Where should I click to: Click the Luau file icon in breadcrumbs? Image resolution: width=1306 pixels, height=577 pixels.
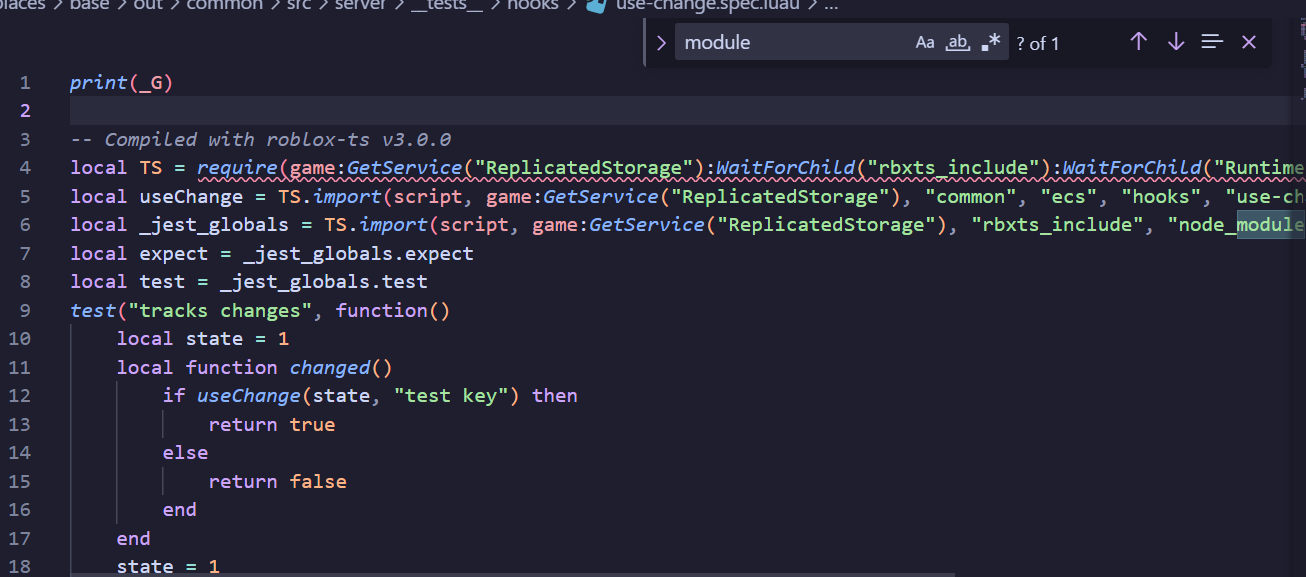597,5
